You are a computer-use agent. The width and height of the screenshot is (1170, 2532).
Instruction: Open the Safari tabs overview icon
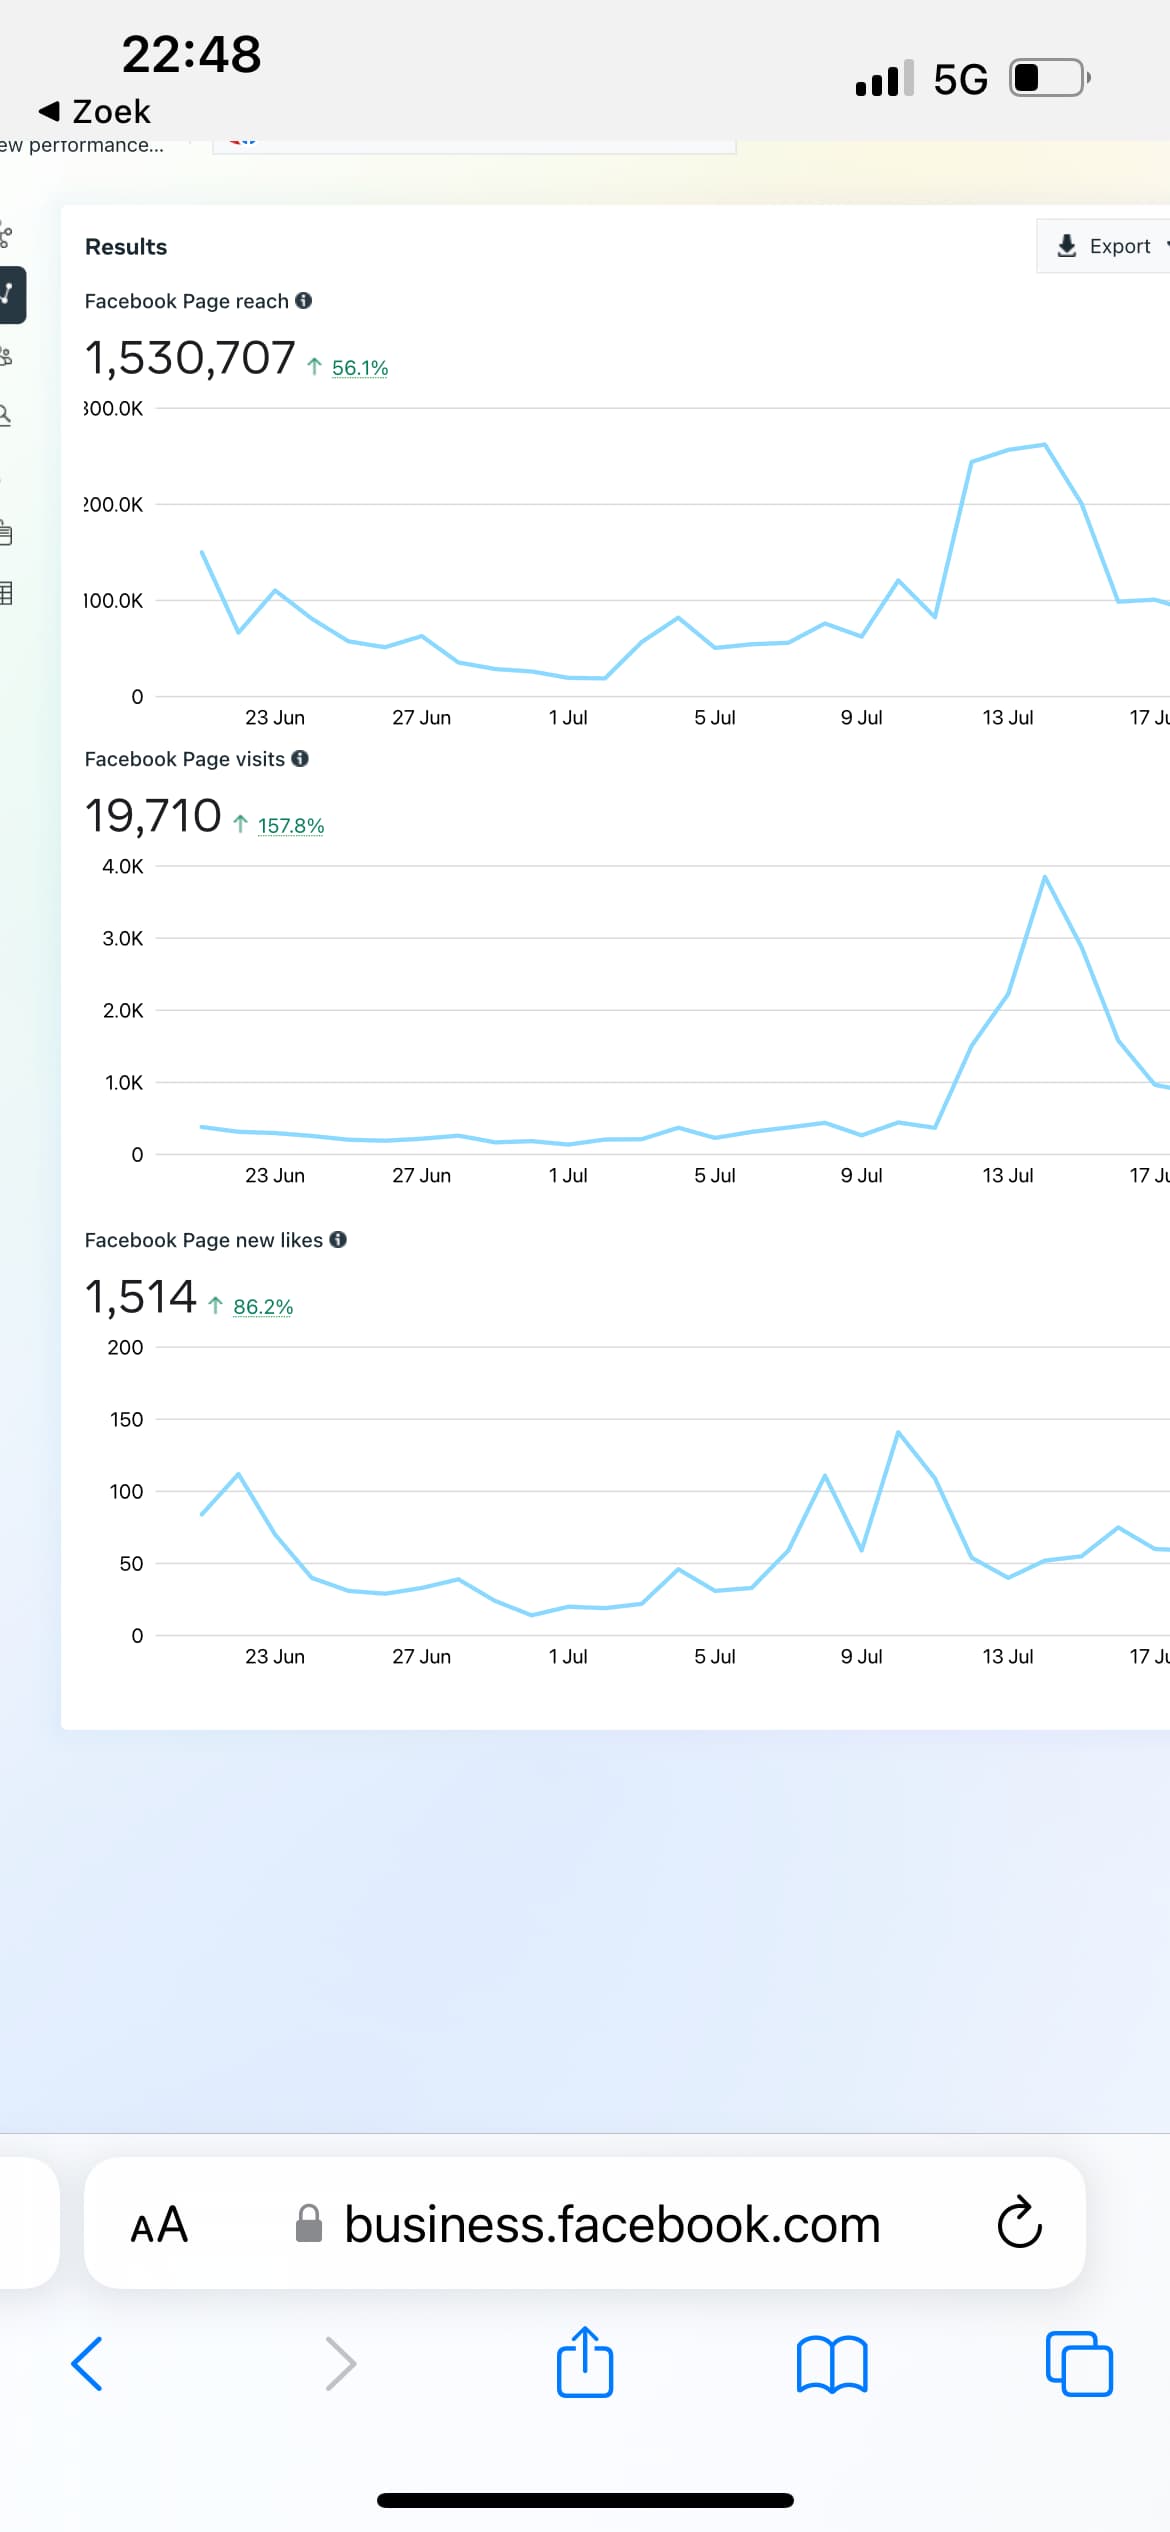1078,2364
